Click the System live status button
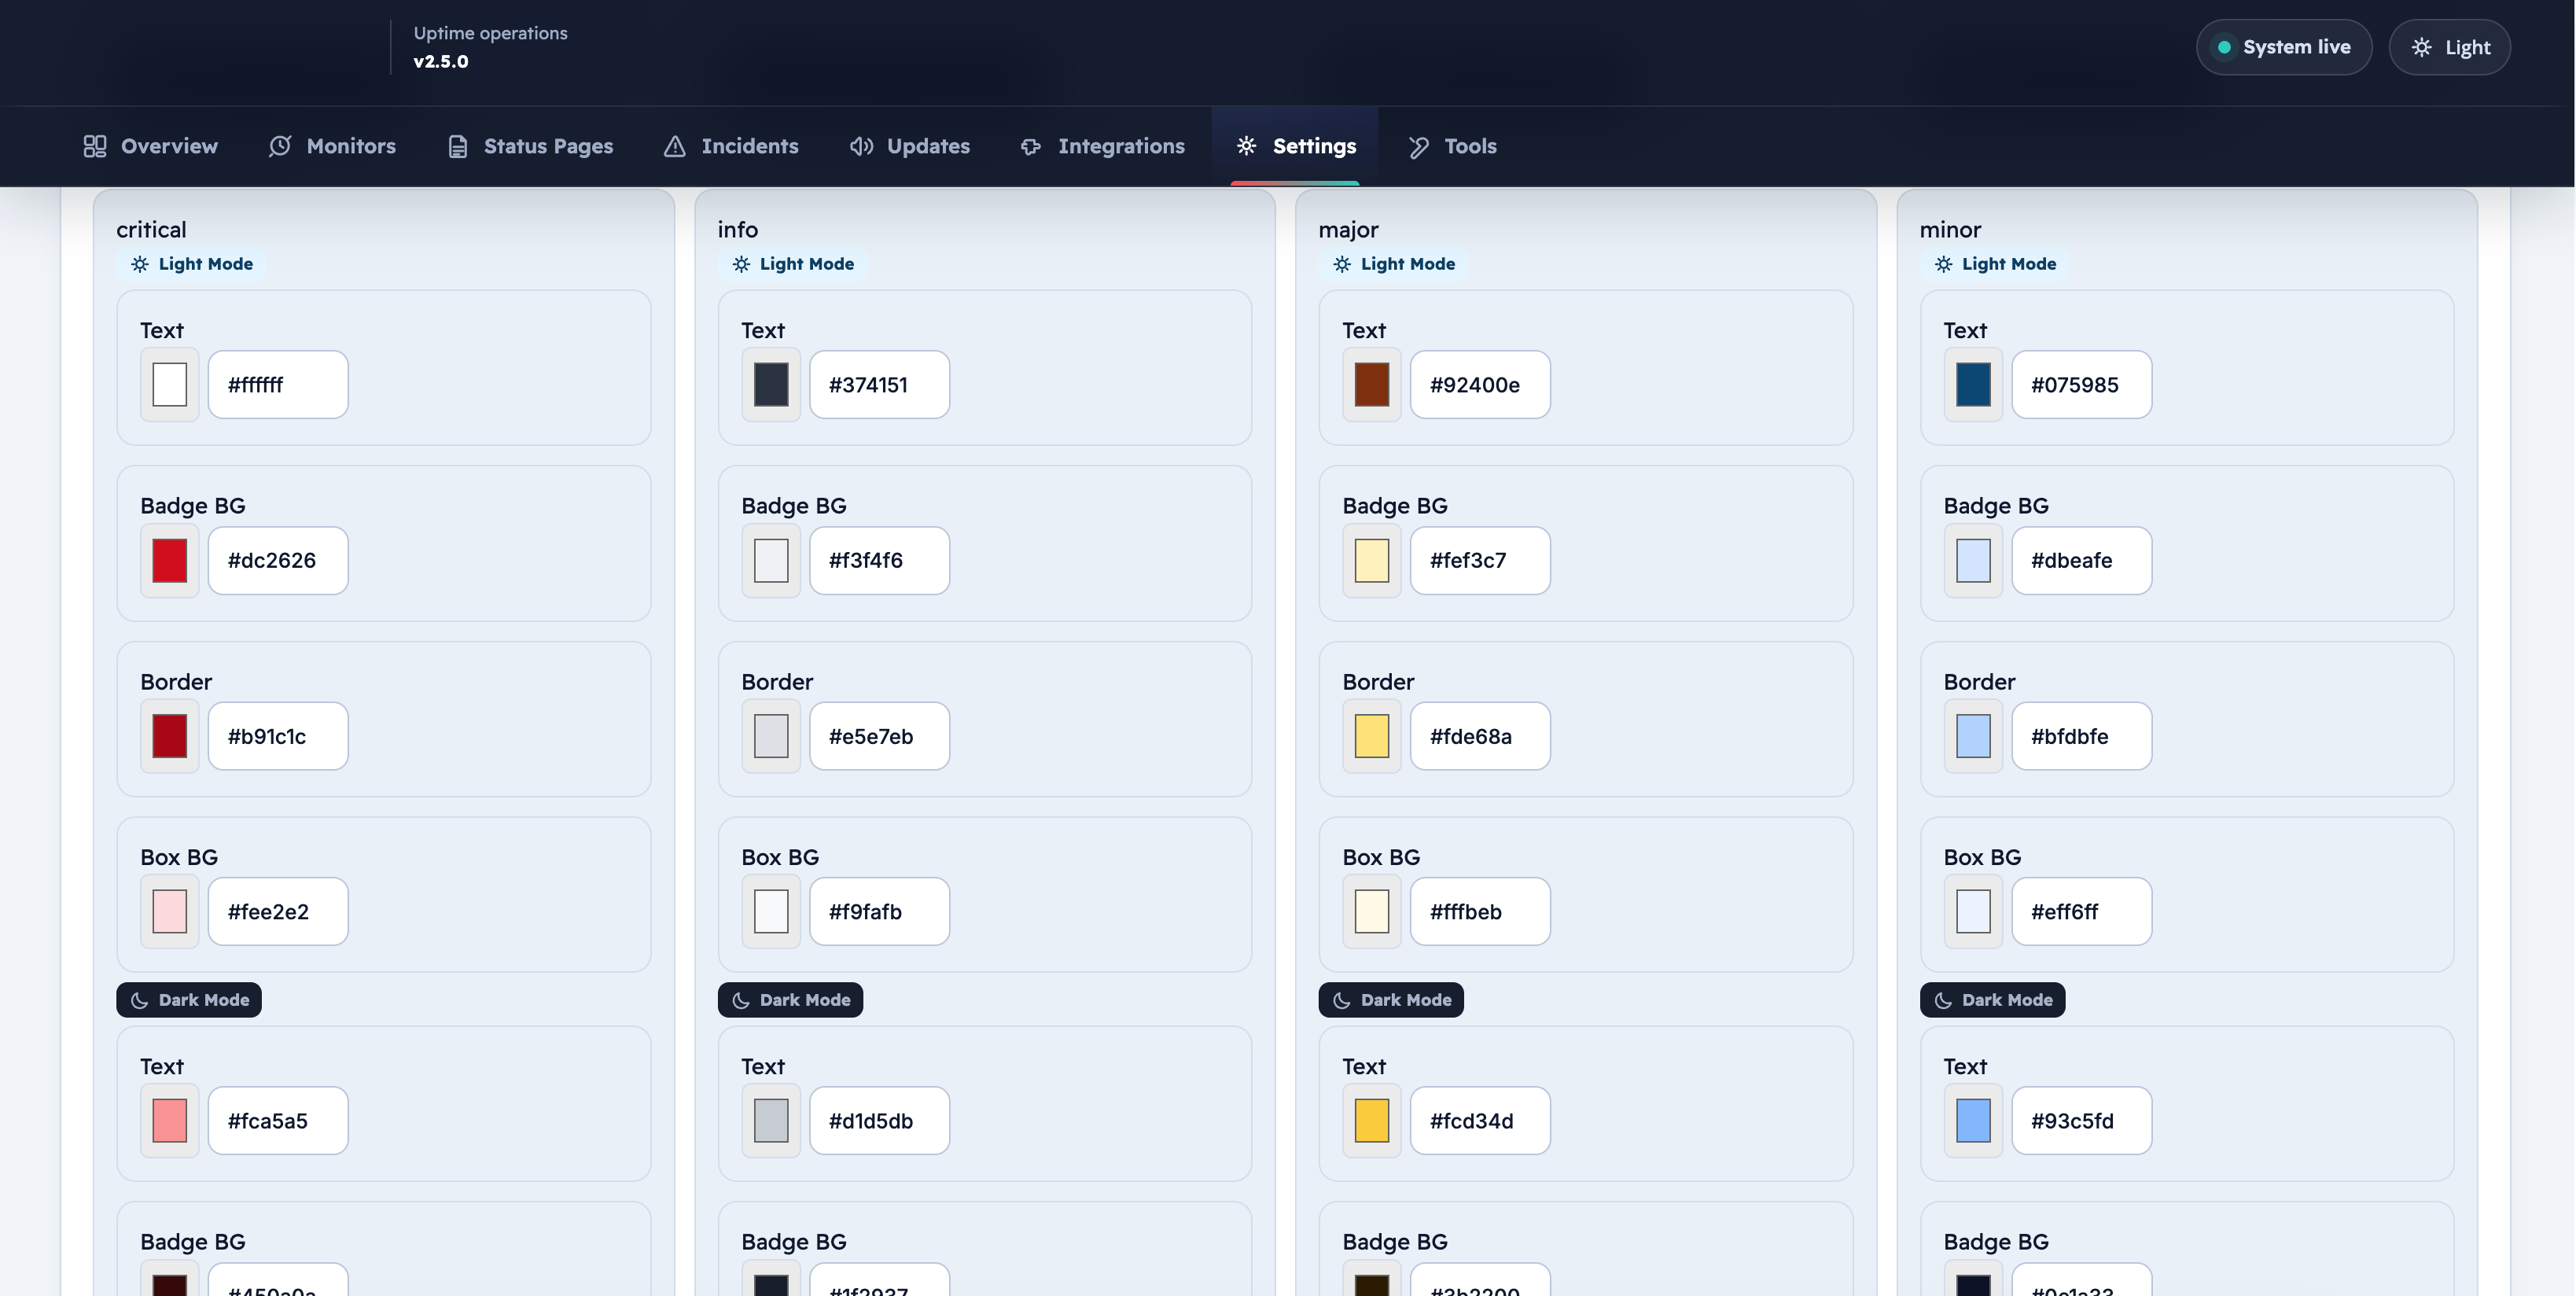This screenshot has width=2576, height=1296. coord(2283,47)
